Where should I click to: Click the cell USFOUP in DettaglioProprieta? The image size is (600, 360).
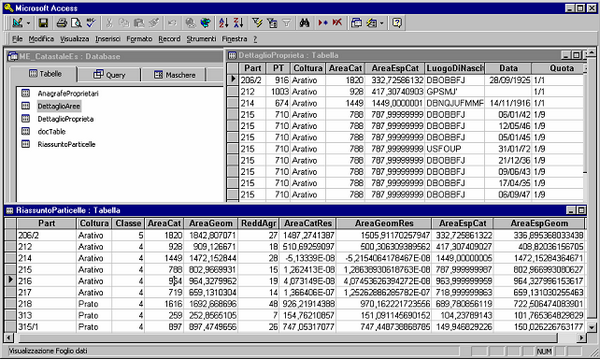tap(455, 148)
